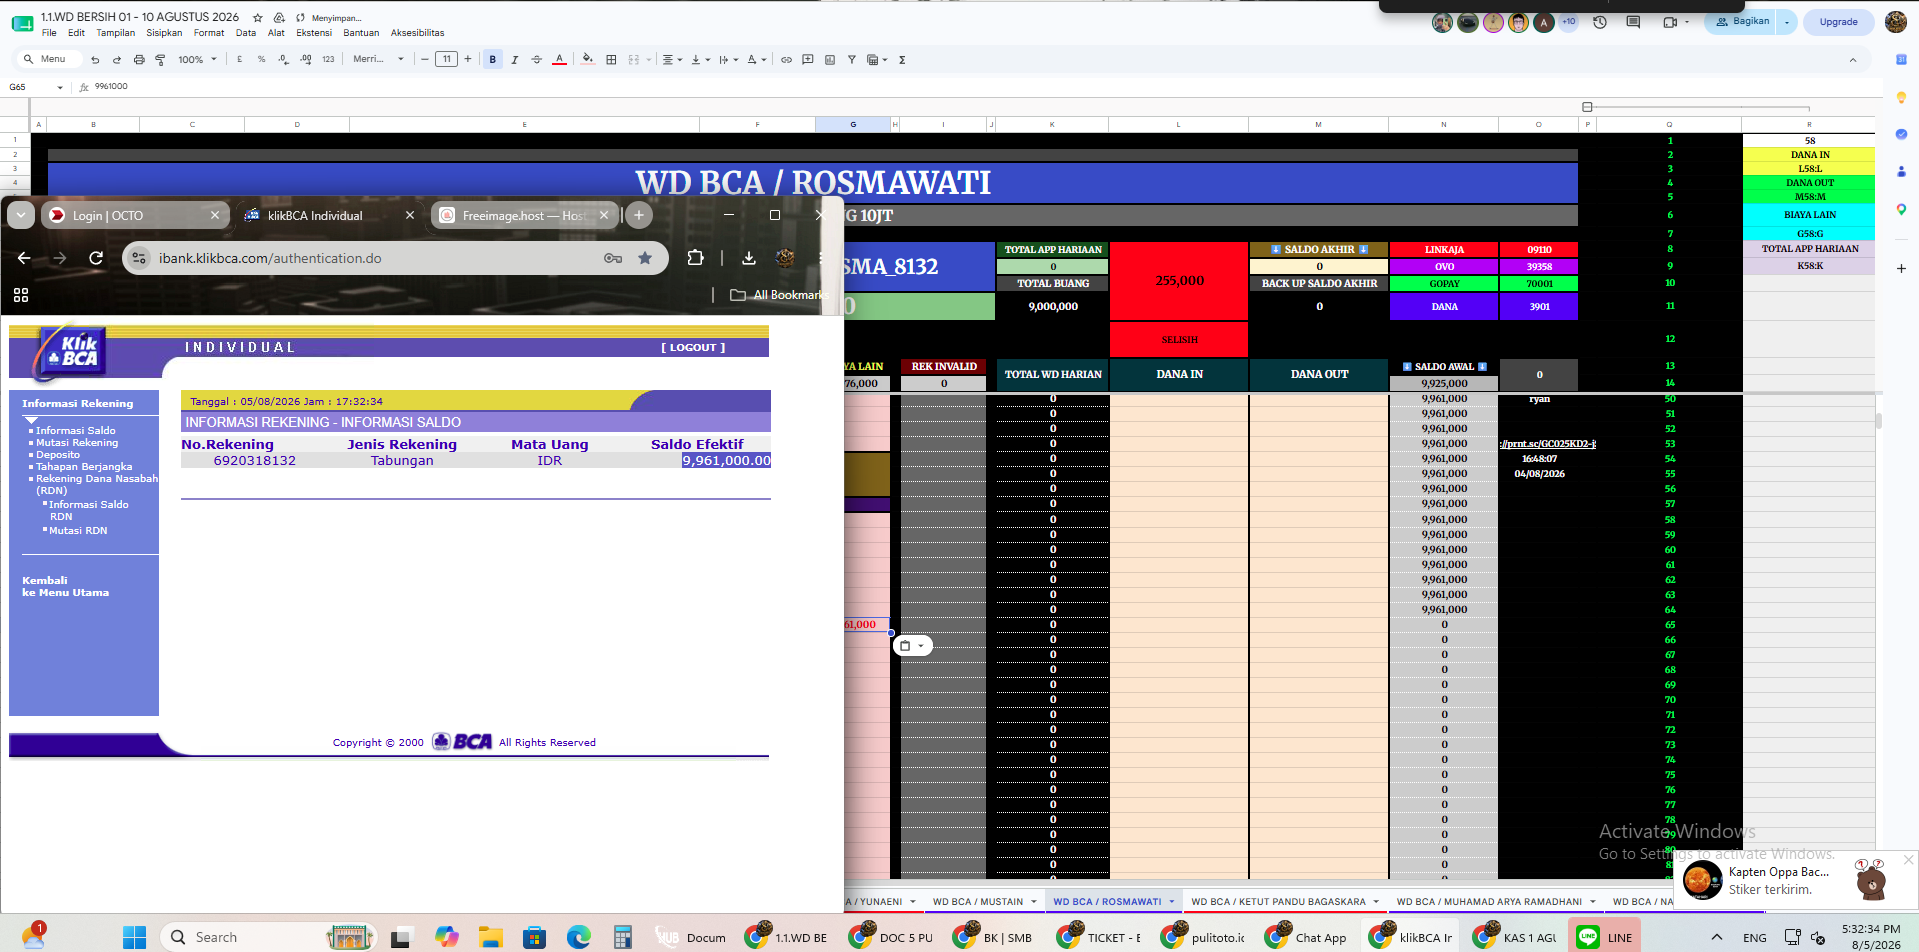Click the font size field showing 11

pyautogui.click(x=447, y=60)
